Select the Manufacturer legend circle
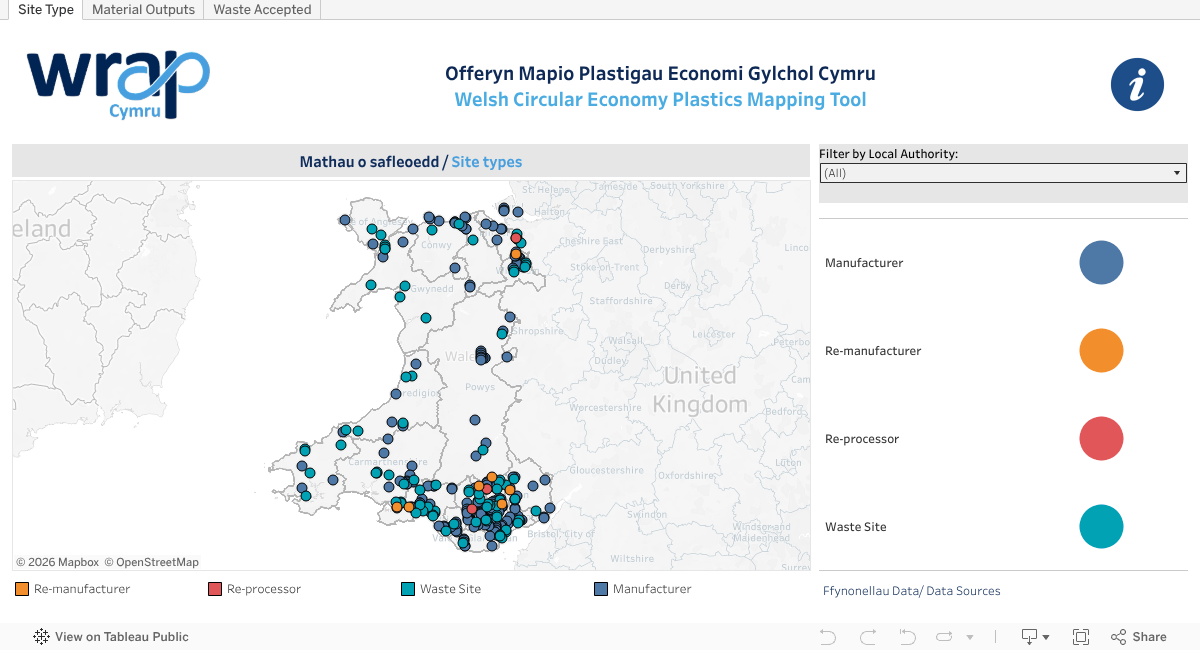Viewport: 1200px width, 650px height. coord(1101,263)
